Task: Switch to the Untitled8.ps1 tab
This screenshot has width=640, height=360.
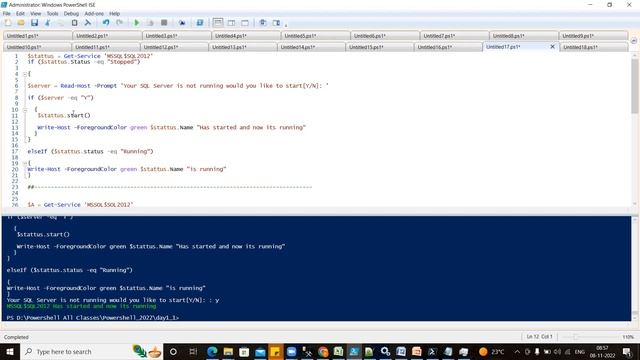Action: pos(523,36)
